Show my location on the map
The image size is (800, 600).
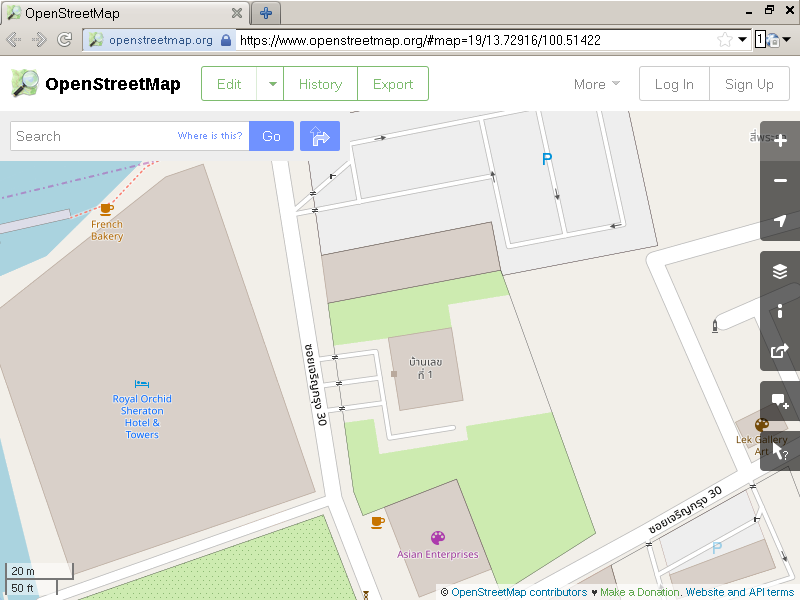(780, 221)
